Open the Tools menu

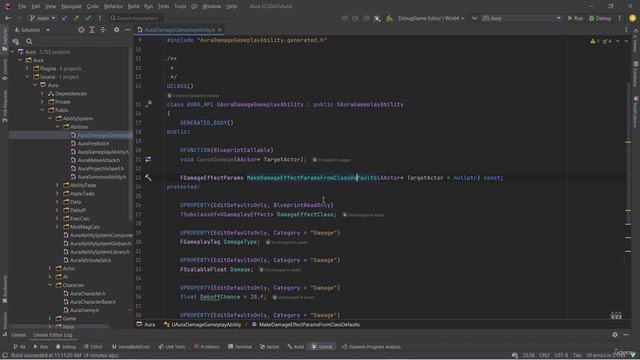(x=180, y=7)
